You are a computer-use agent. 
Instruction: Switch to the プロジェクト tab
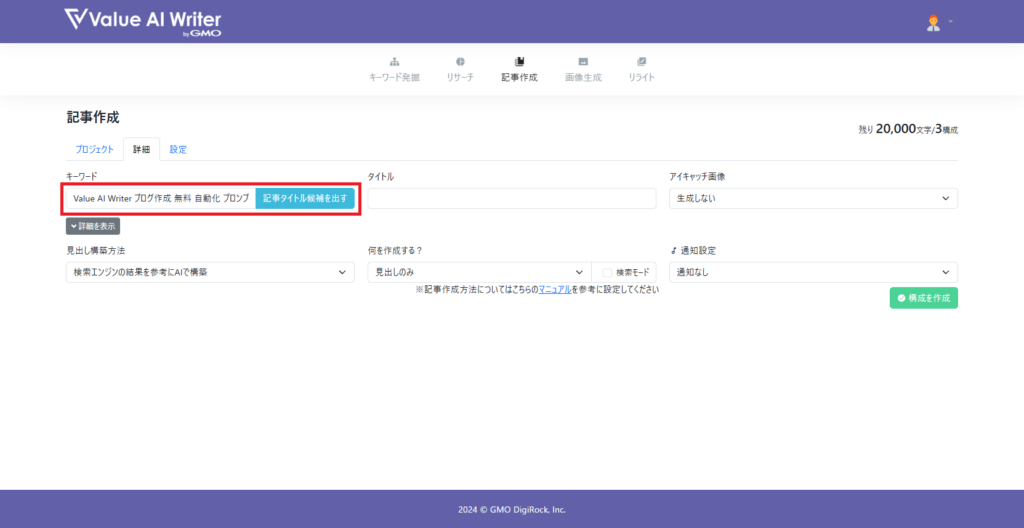click(x=95, y=150)
